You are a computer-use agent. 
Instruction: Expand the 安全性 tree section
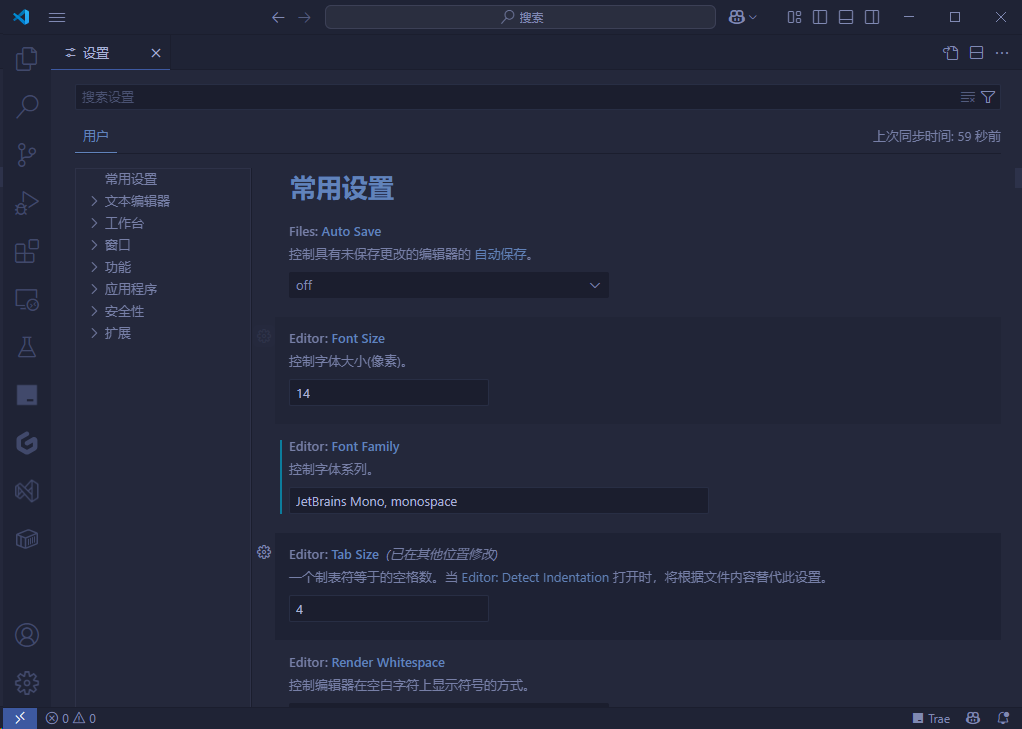[x=95, y=311]
